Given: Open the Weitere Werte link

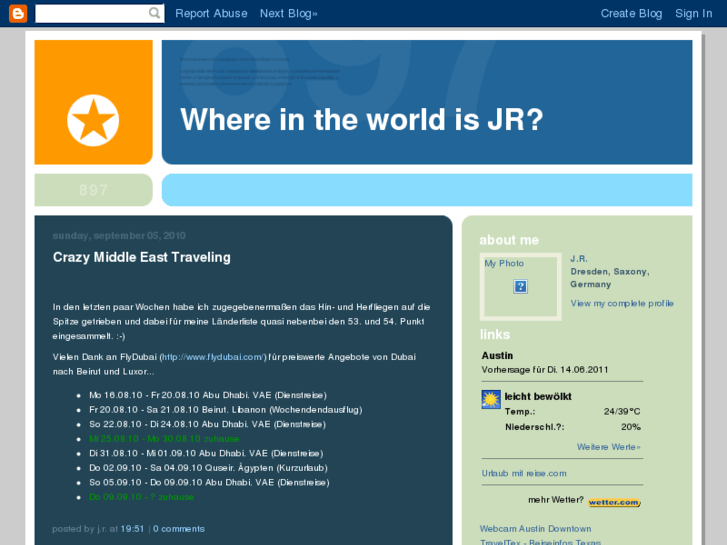Looking at the screenshot, I should [x=608, y=447].
